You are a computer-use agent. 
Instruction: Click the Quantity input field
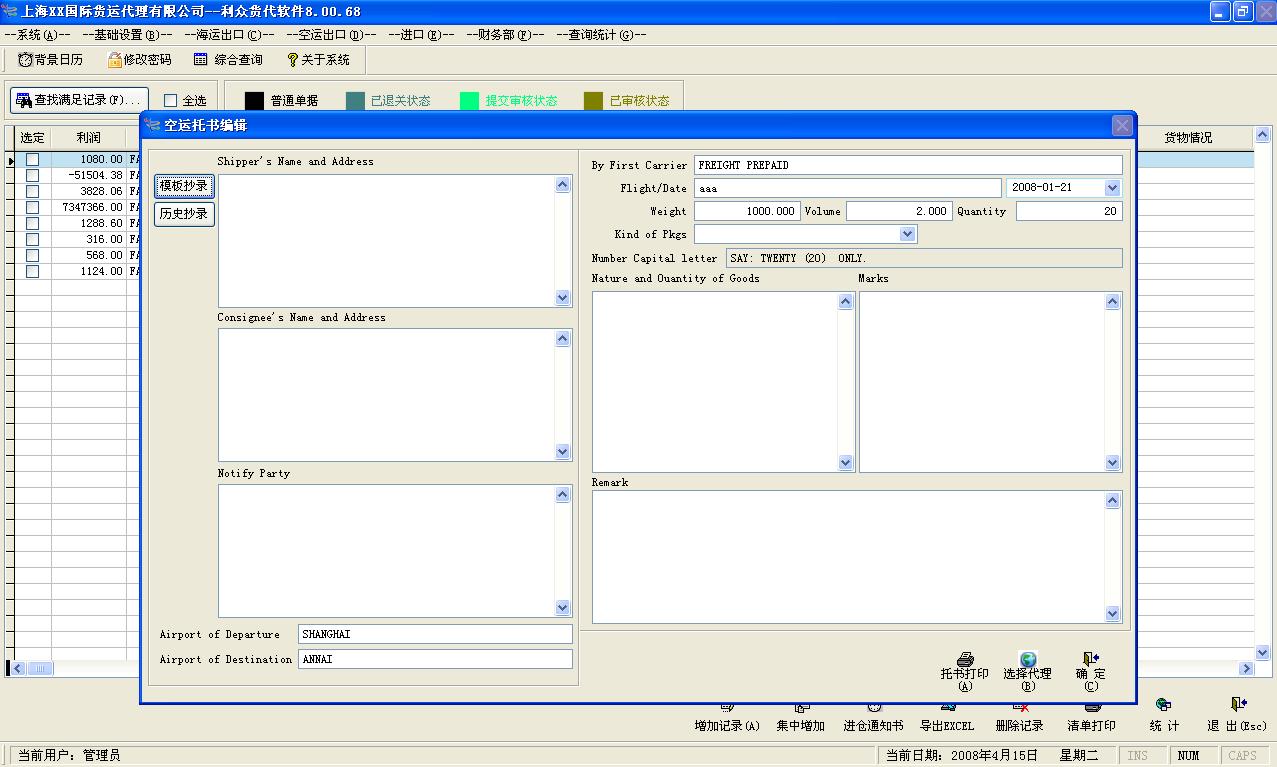pos(1069,211)
